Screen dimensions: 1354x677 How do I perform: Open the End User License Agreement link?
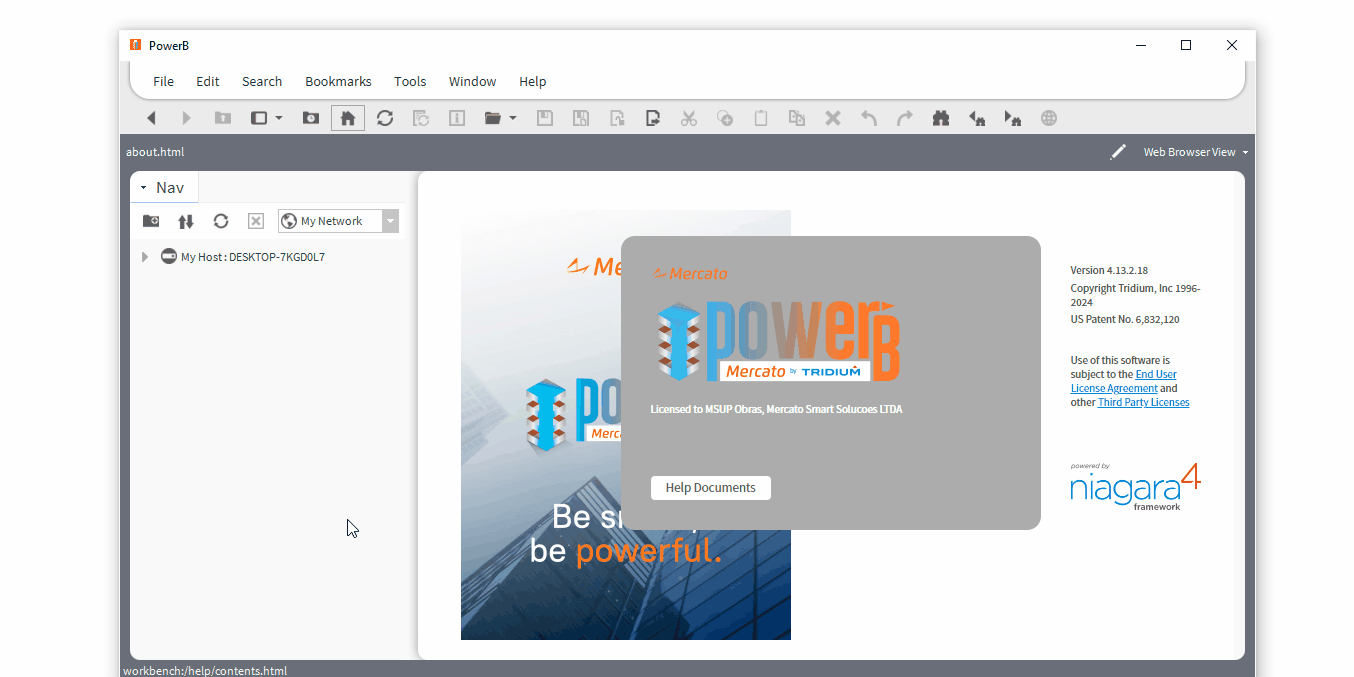coord(1124,381)
